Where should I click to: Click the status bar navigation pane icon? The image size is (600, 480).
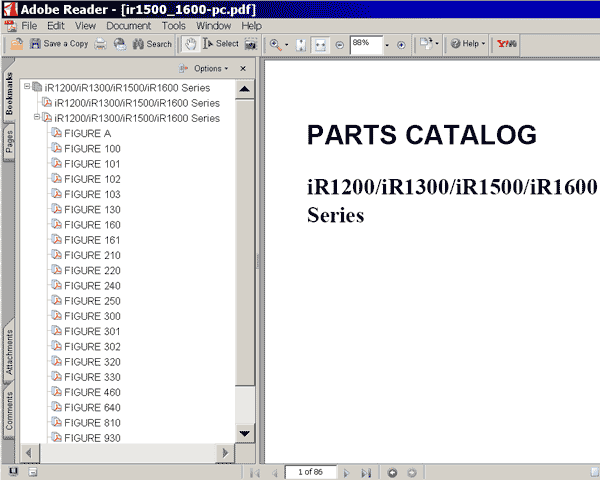(x=13, y=472)
